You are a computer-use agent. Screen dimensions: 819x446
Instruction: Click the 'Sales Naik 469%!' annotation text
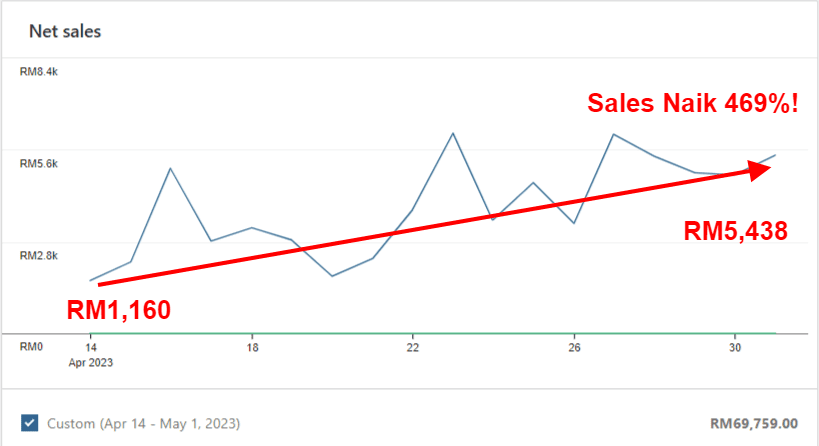pos(692,104)
